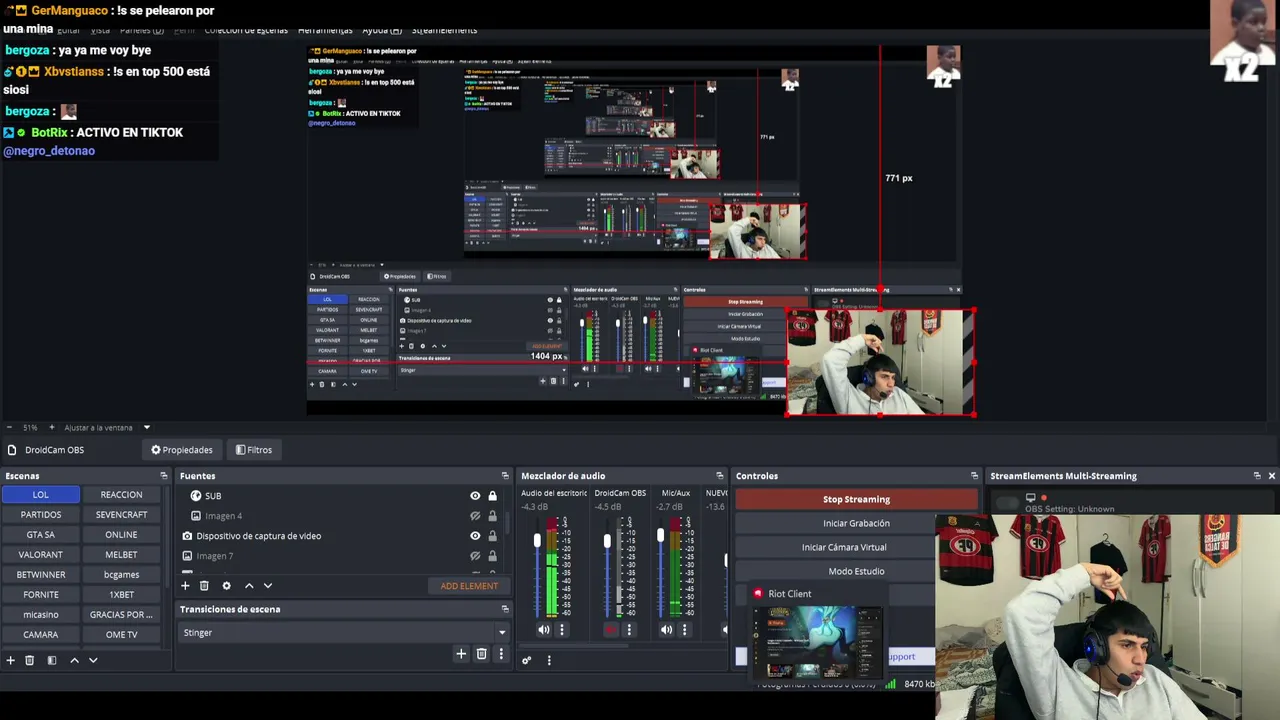Hide the Dispositivo de captura de video source
This screenshot has height=720, width=1280.
click(x=475, y=536)
